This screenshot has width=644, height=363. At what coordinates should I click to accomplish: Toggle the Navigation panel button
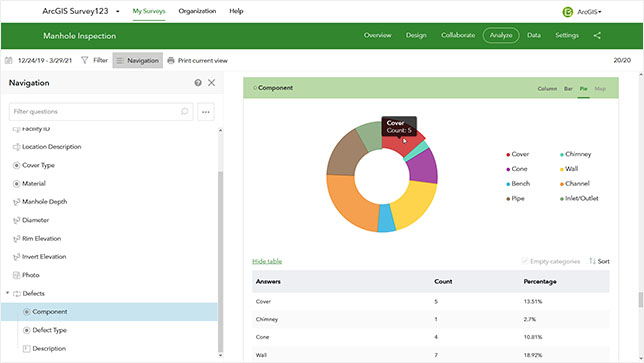point(138,60)
